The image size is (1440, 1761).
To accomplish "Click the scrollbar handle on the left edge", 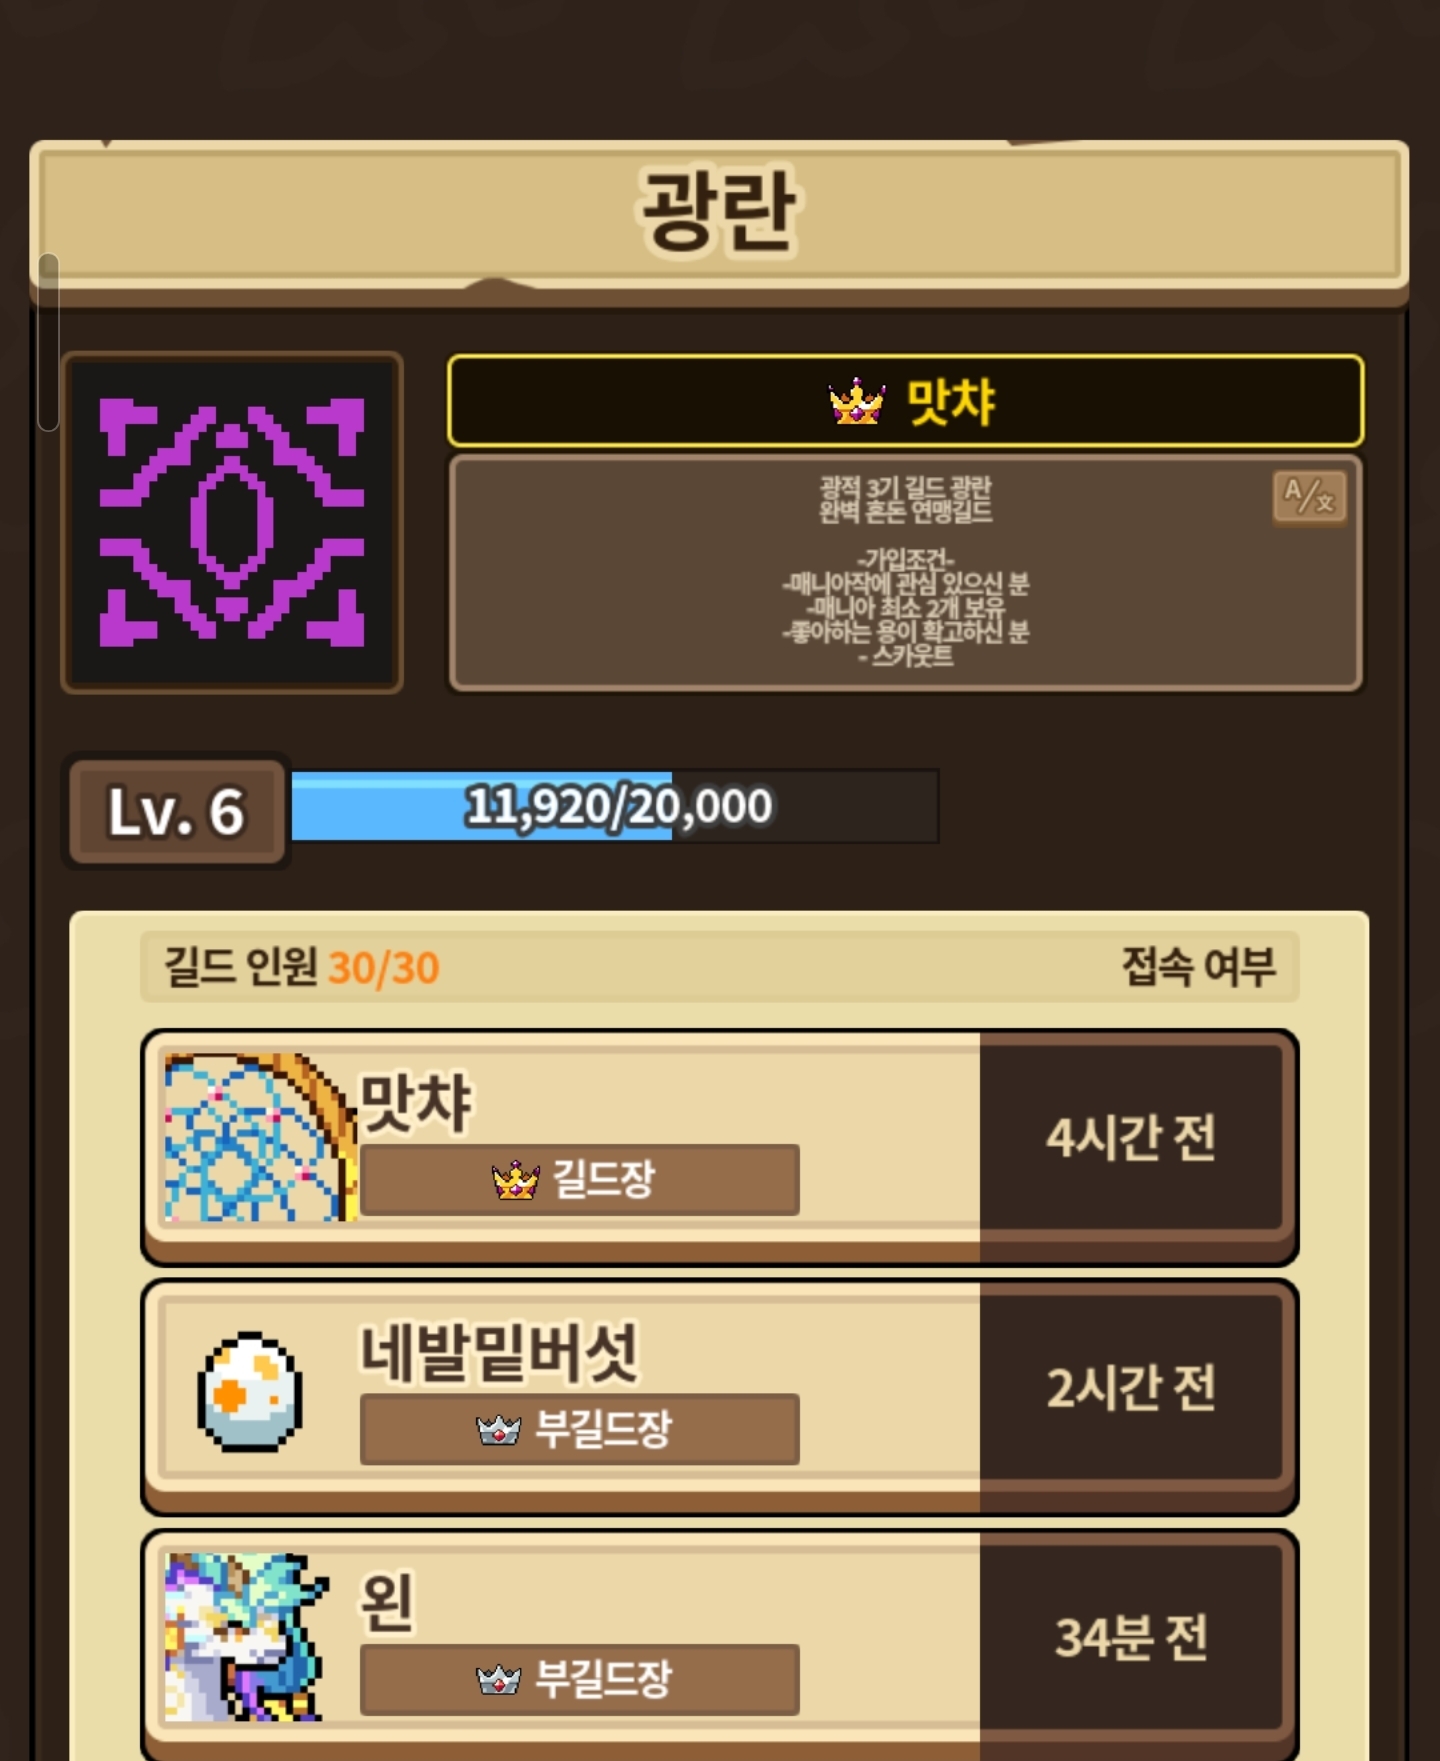I will coord(48,342).
